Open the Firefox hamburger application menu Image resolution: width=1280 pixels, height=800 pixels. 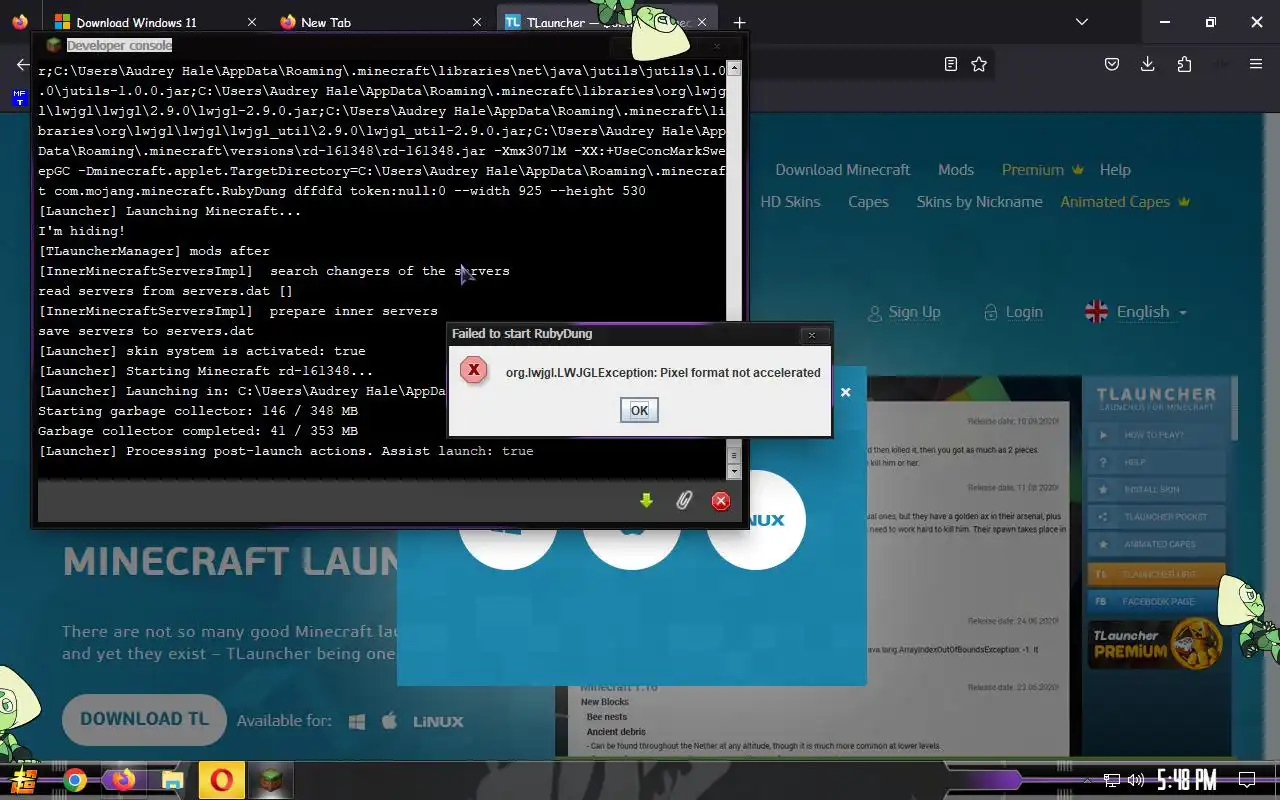pos(1256,64)
